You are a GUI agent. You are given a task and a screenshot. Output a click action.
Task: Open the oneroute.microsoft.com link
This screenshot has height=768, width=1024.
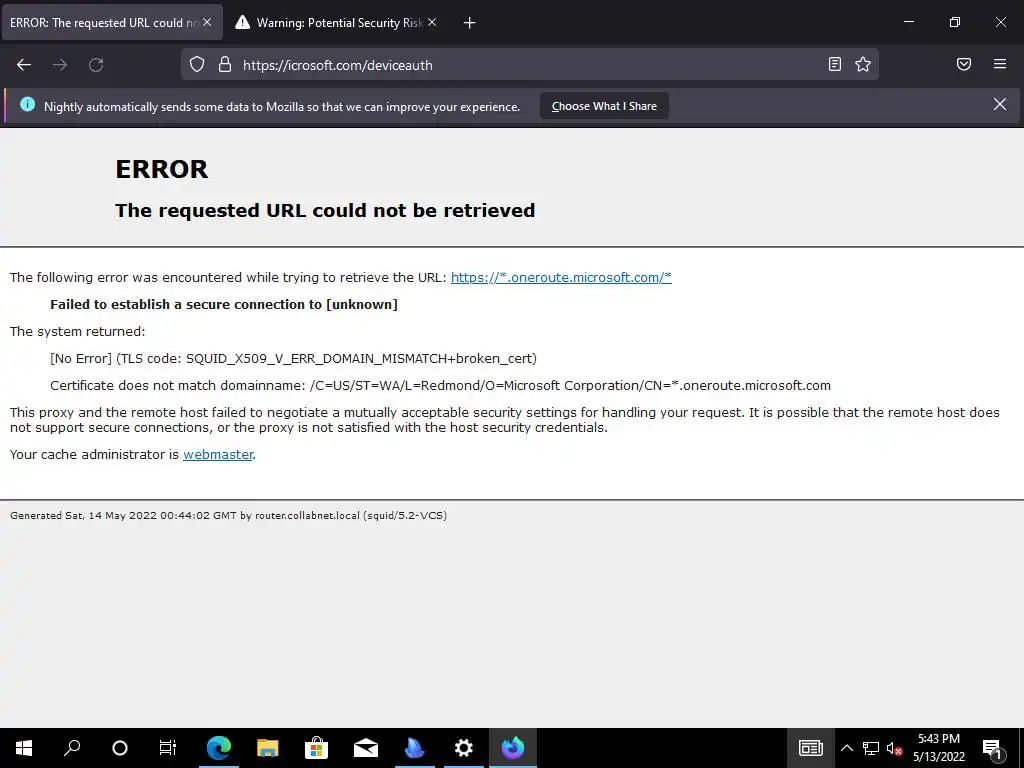point(561,277)
